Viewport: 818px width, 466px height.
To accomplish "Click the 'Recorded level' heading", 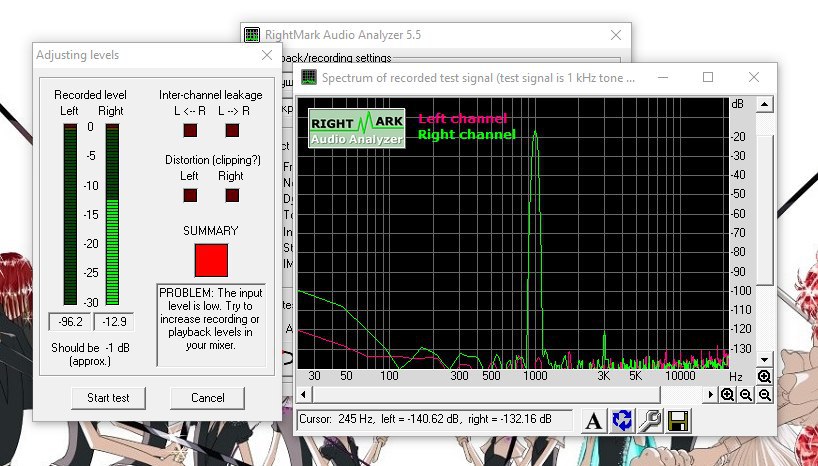I will pyautogui.click(x=90, y=95).
